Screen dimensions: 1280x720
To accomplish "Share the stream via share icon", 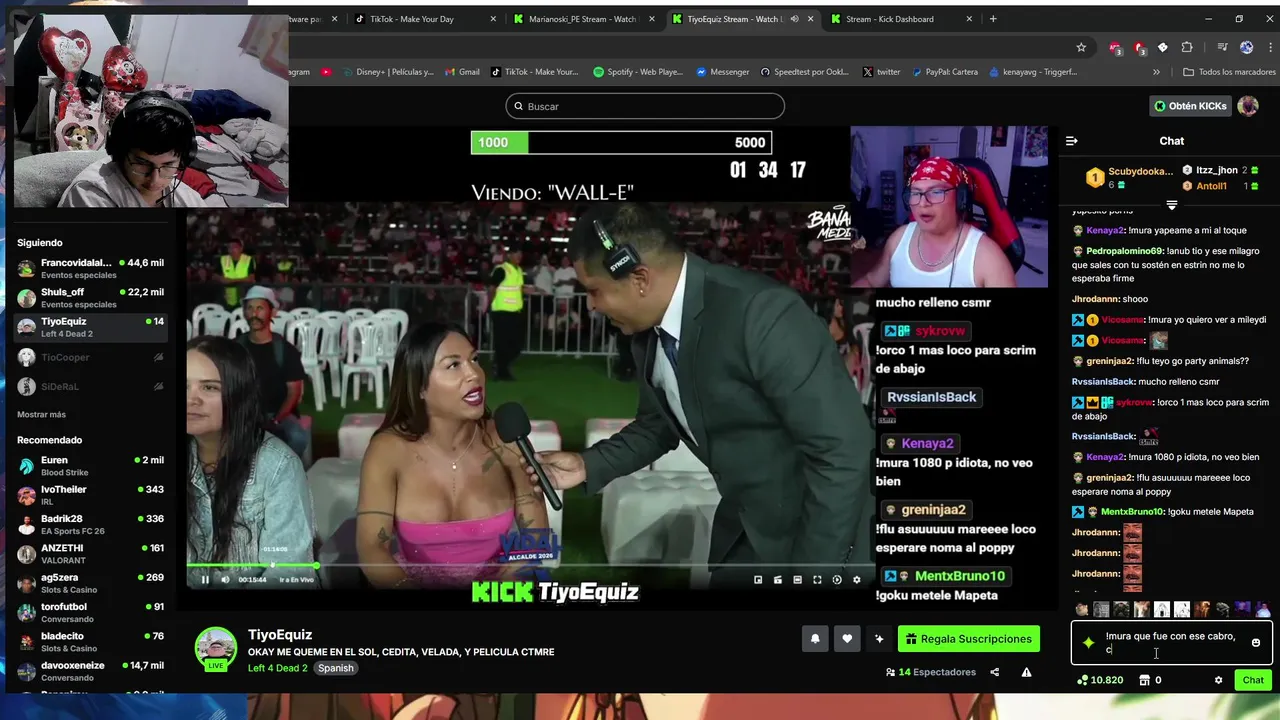I will click(994, 672).
